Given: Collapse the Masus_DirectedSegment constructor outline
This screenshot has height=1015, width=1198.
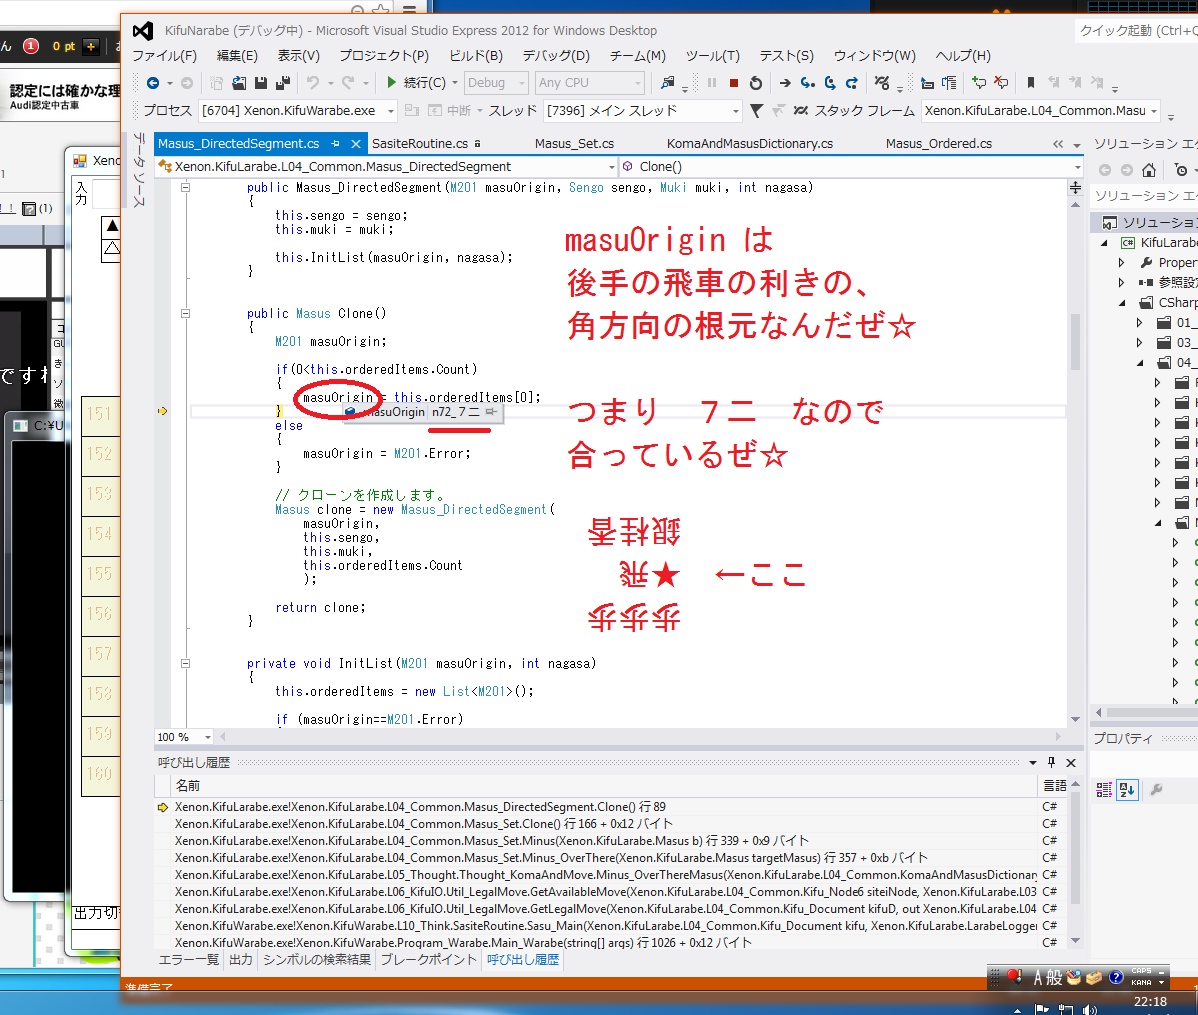Looking at the screenshot, I should (x=185, y=187).
